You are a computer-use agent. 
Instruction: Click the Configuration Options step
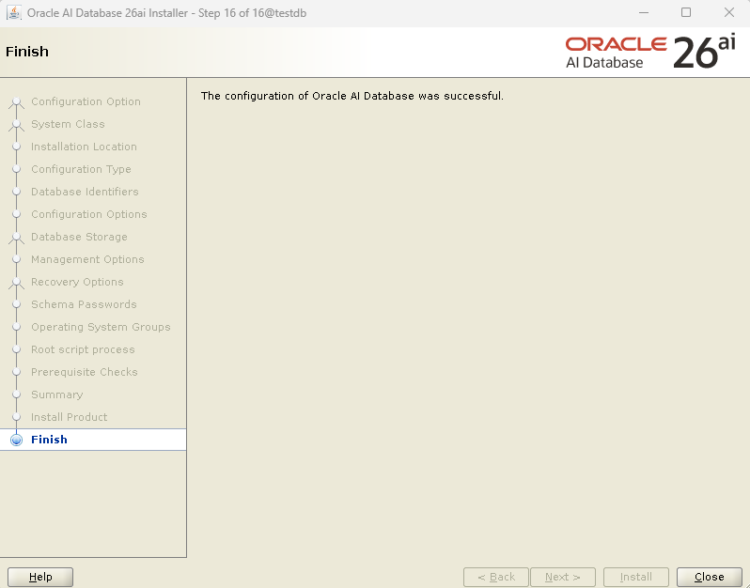pyautogui.click(x=89, y=214)
